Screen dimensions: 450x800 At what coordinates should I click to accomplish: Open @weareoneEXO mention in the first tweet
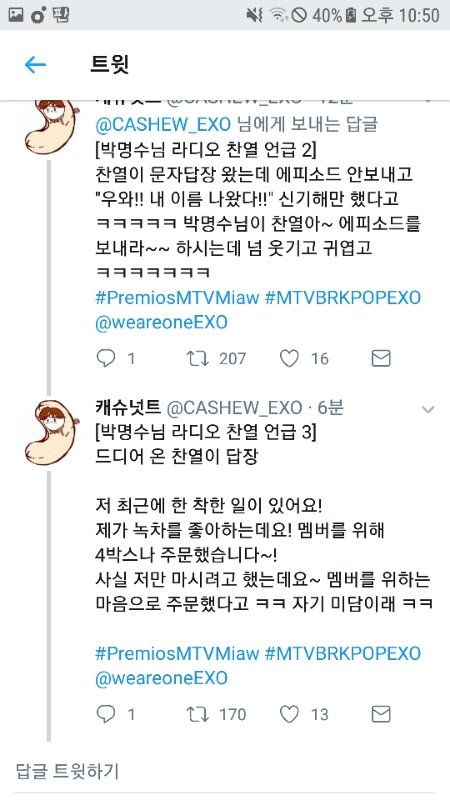click(x=161, y=322)
